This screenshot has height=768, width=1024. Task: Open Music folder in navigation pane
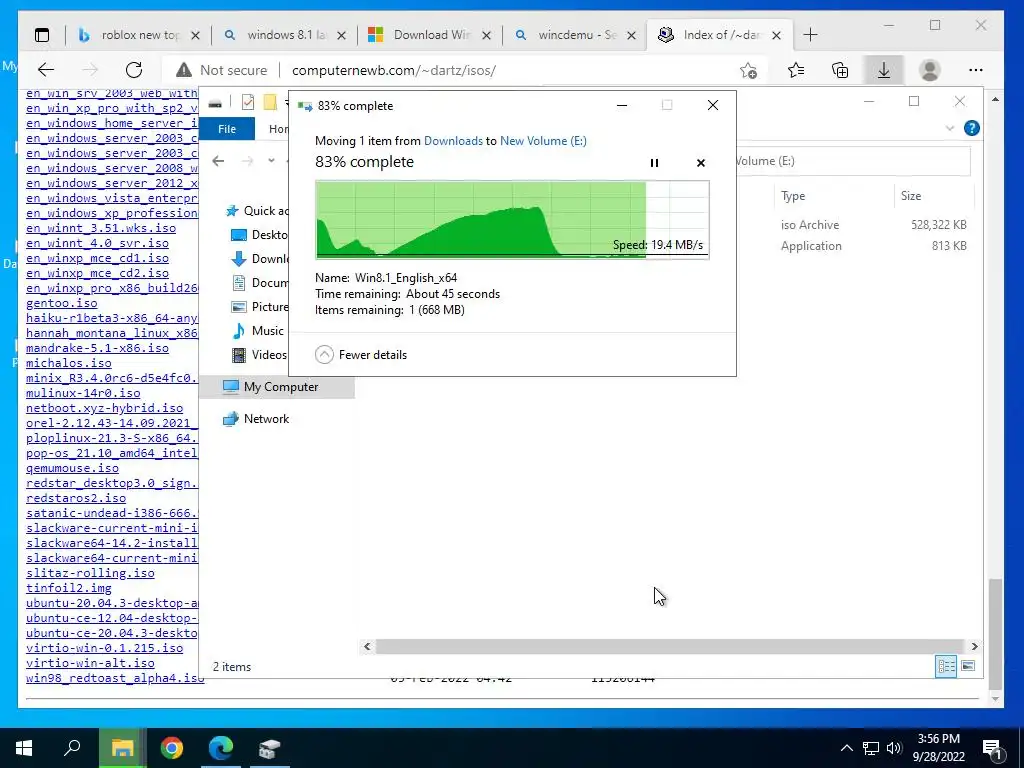[258, 330]
